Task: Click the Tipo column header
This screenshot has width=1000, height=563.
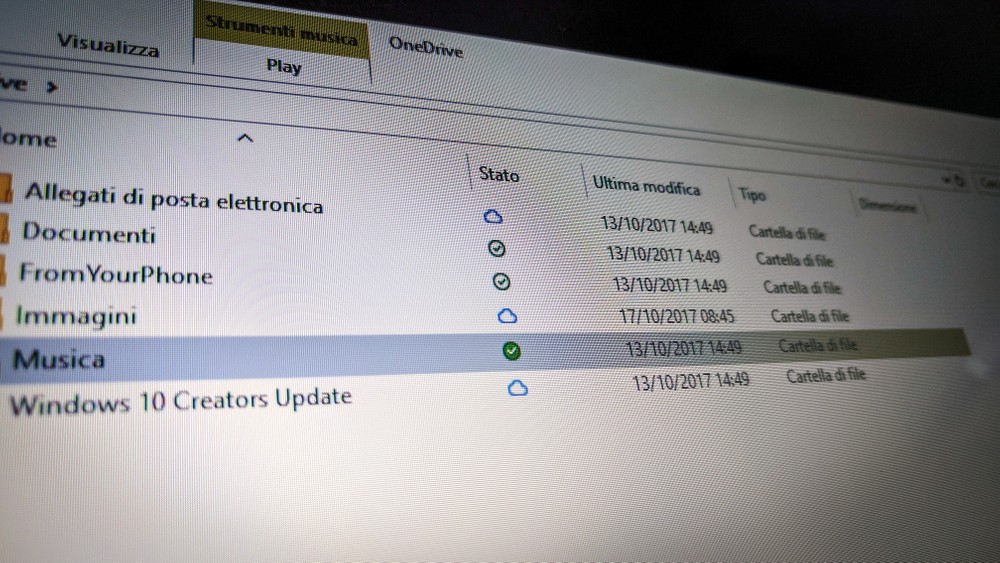Action: (x=752, y=194)
